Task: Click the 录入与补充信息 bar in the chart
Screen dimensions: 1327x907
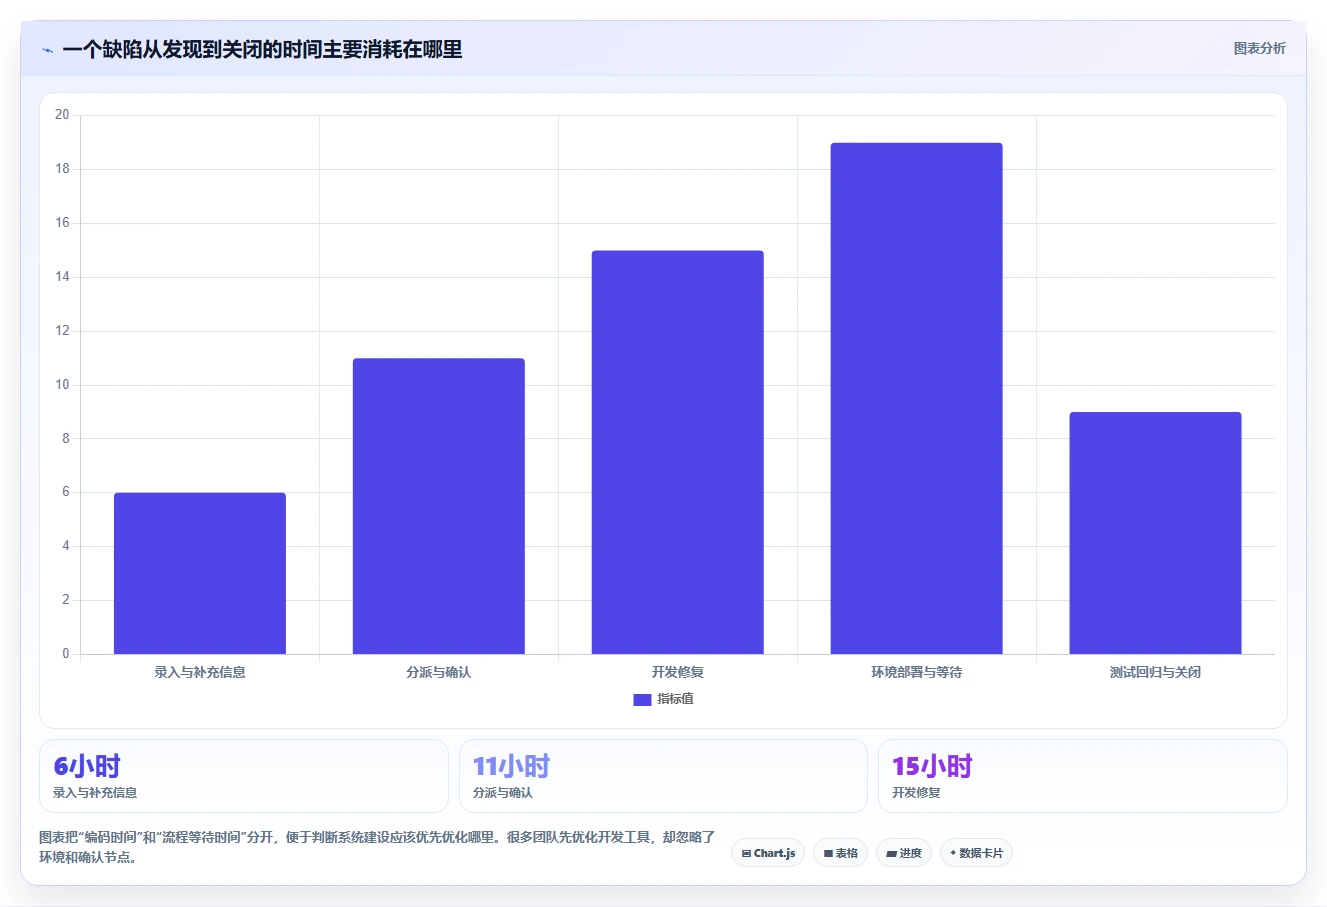Action: (x=200, y=574)
